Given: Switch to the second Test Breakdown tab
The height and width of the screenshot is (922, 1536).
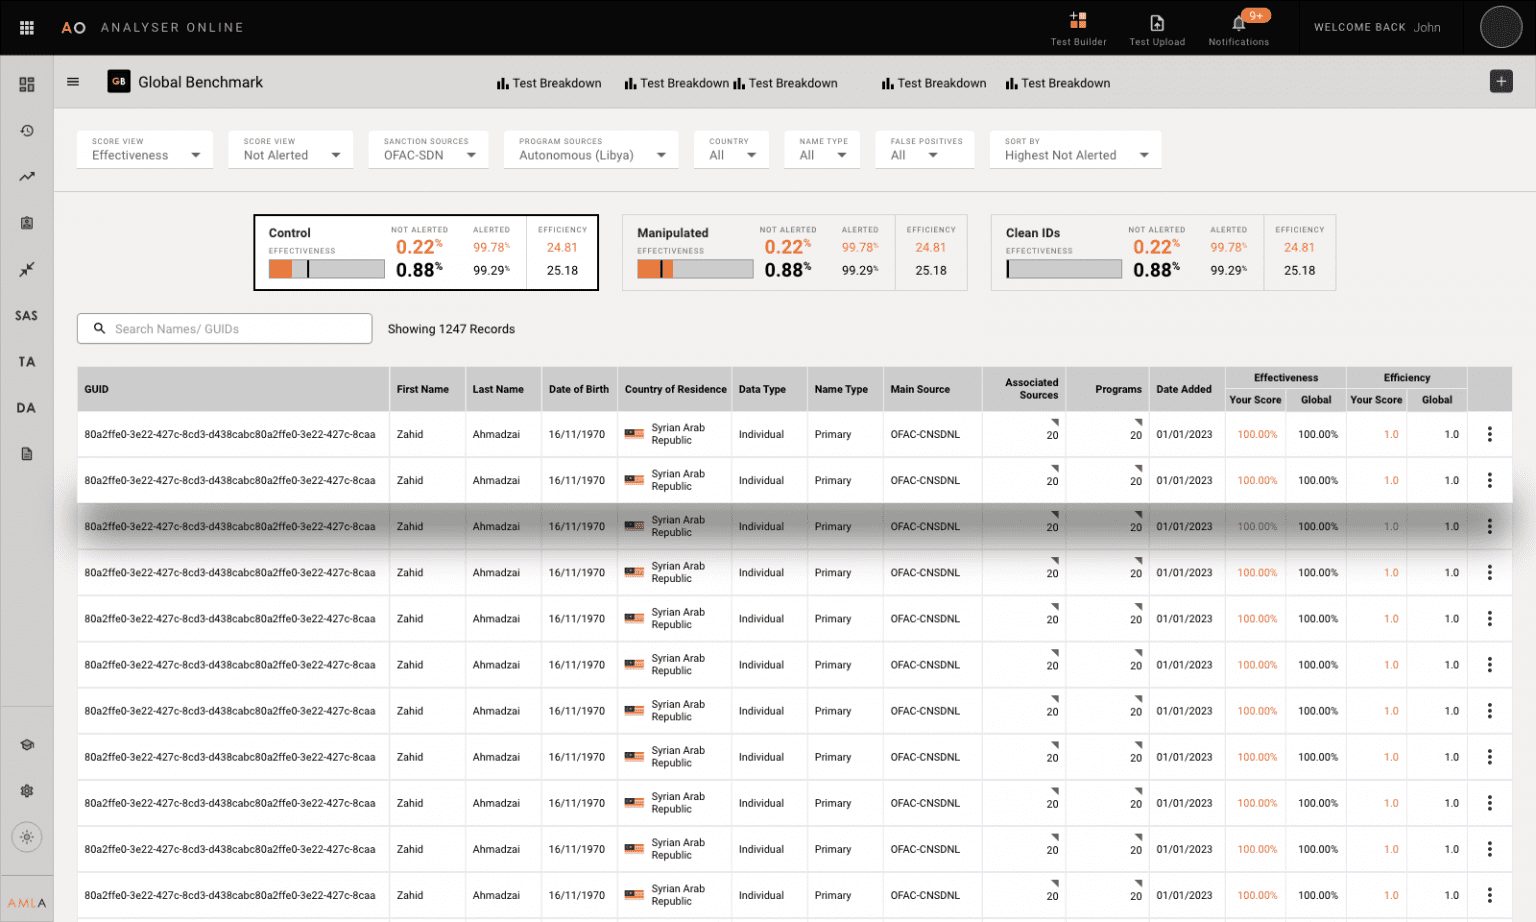Looking at the screenshot, I should (676, 83).
